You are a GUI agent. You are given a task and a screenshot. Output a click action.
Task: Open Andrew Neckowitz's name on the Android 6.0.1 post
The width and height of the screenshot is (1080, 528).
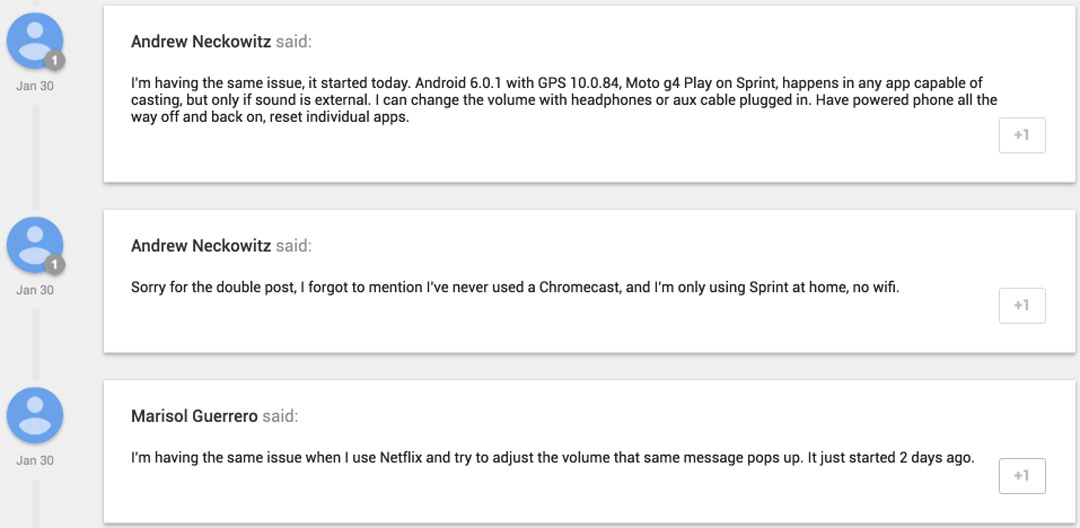201,42
